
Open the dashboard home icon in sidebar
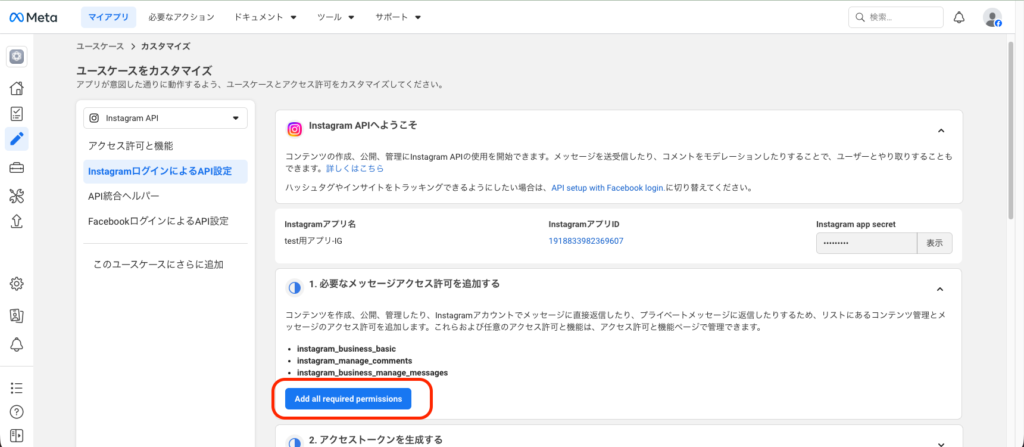pos(16,90)
